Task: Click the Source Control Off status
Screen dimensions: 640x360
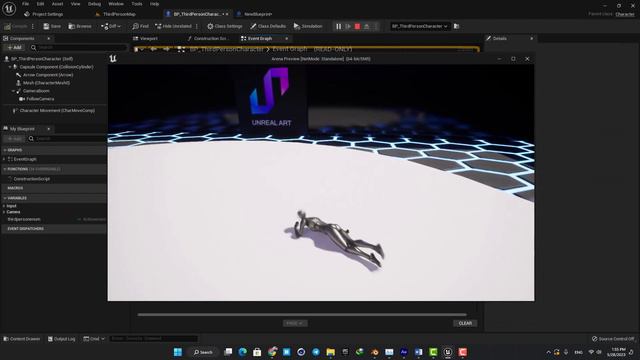Action: click(x=613, y=339)
